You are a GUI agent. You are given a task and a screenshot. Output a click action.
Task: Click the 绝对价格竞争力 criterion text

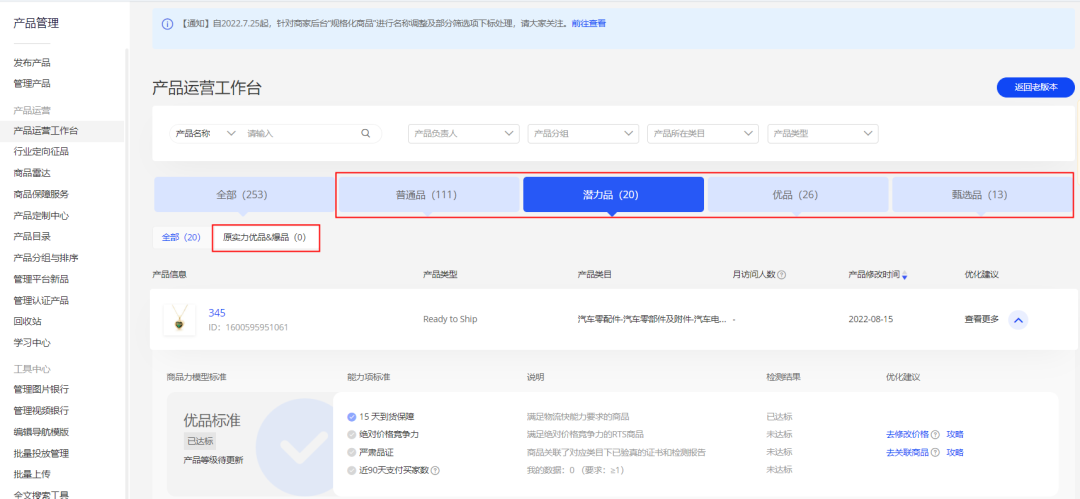coord(388,435)
